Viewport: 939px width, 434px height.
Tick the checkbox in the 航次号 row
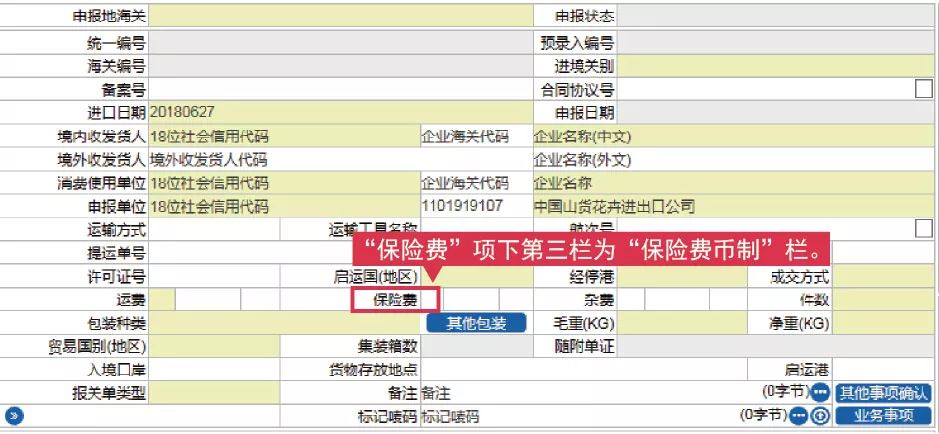924,228
